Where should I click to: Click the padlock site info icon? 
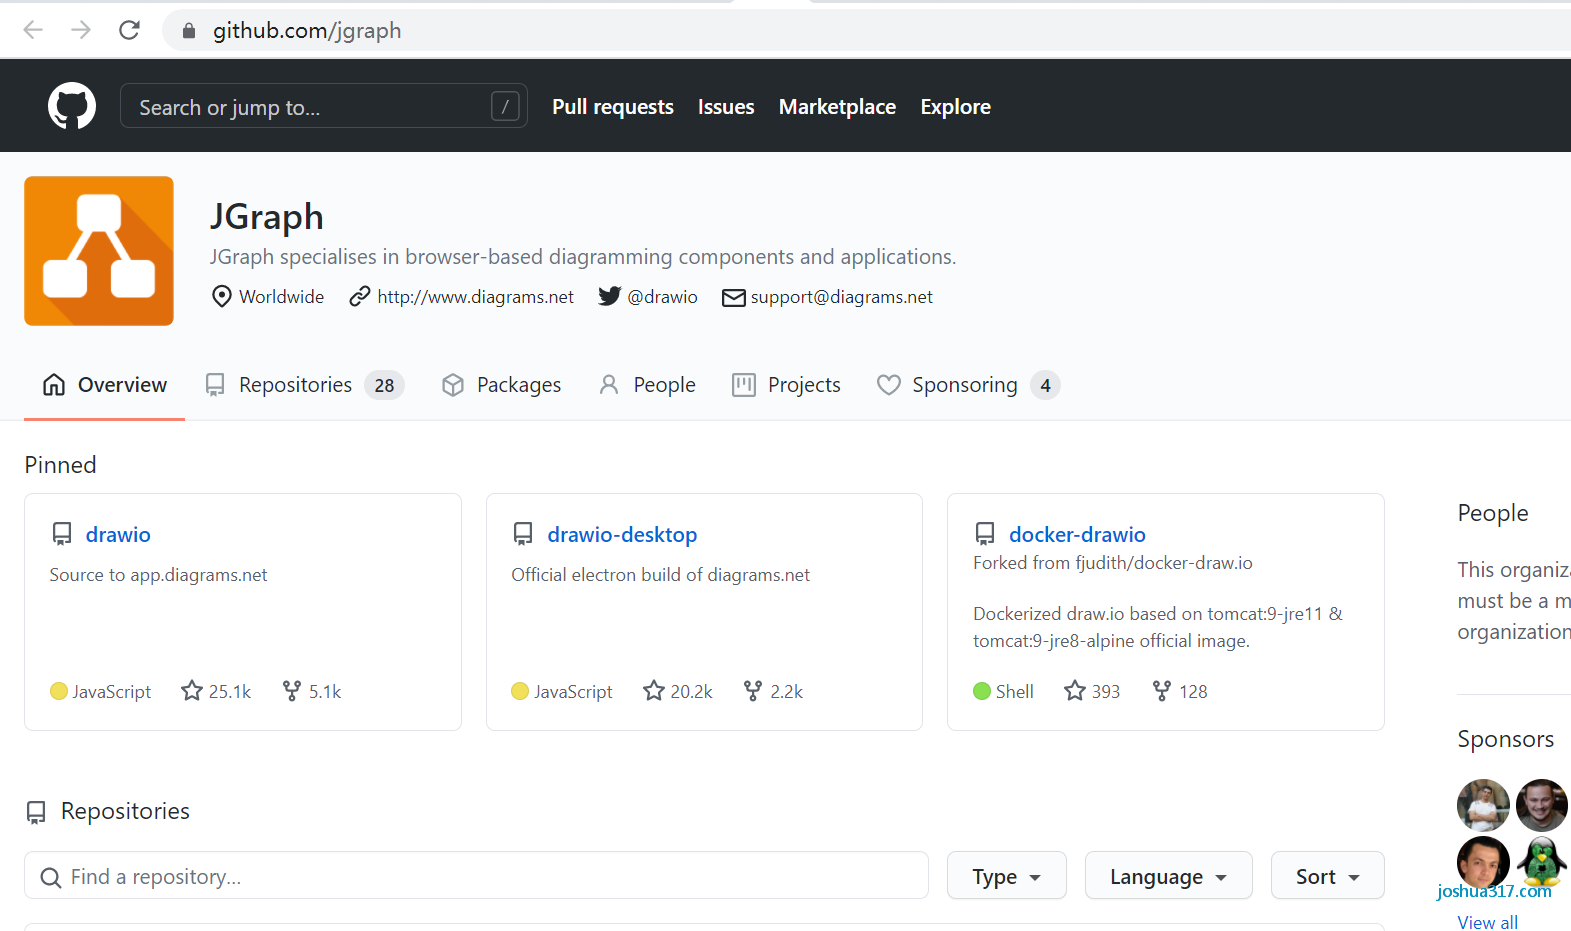point(189,31)
